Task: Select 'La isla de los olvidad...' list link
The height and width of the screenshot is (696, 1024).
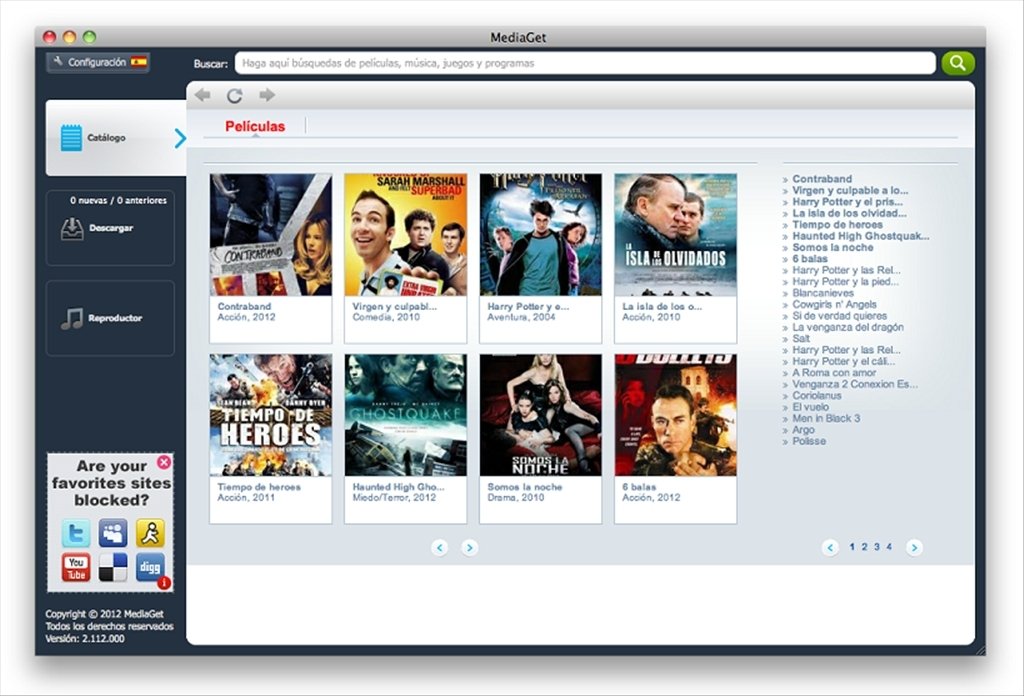Action: 849,213
